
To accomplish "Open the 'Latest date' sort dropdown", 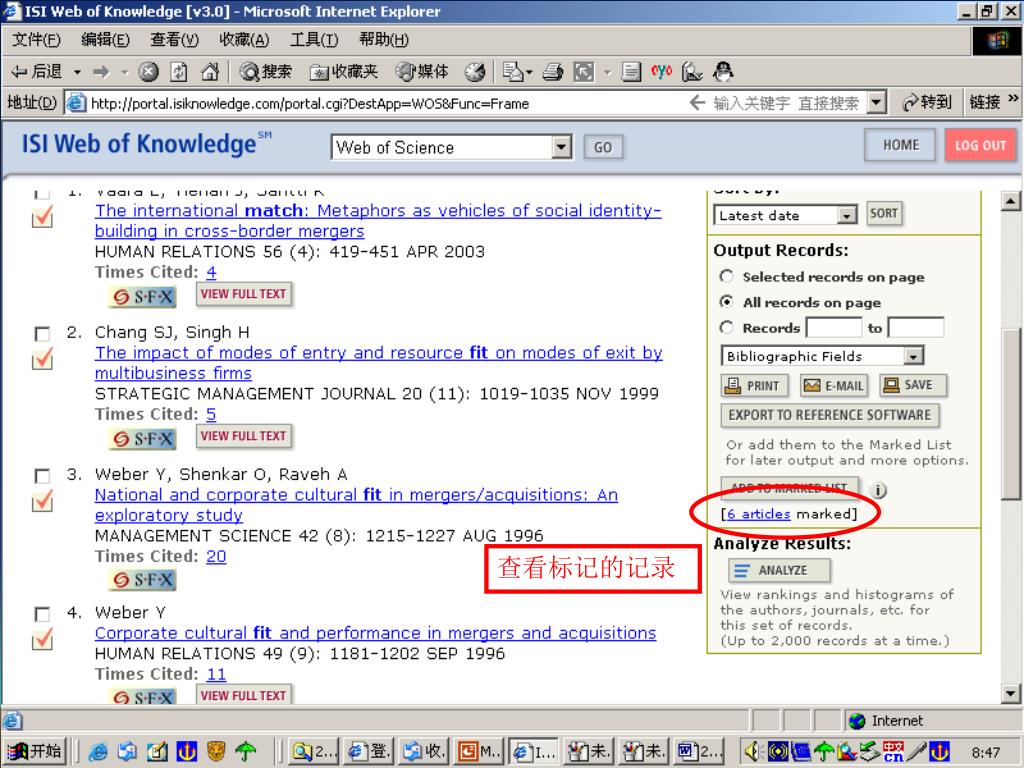I will tap(846, 215).
